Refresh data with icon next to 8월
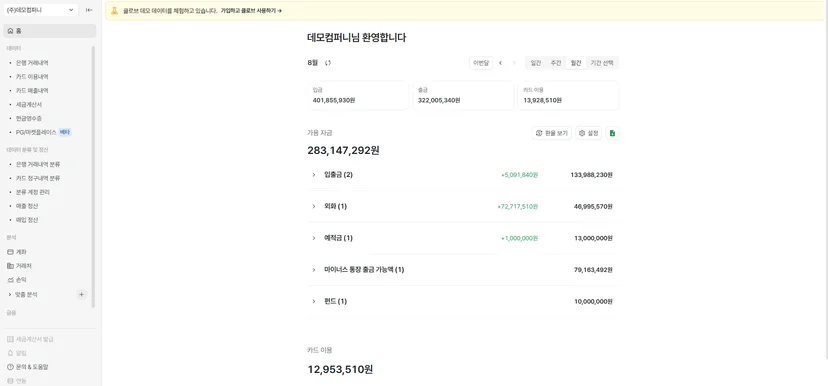The width and height of the screenshot is (828, 386). pyautogui.click(x=328, y=63)
